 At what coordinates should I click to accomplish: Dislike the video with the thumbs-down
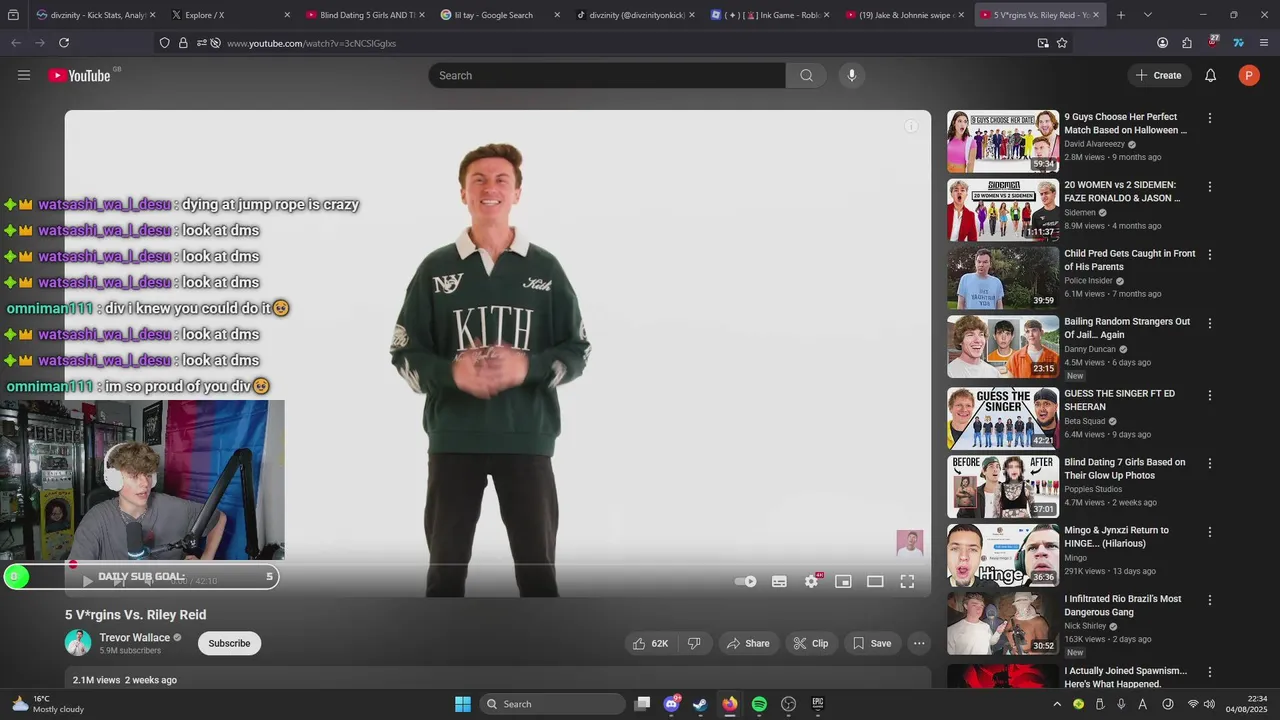[x=694, y=643]
